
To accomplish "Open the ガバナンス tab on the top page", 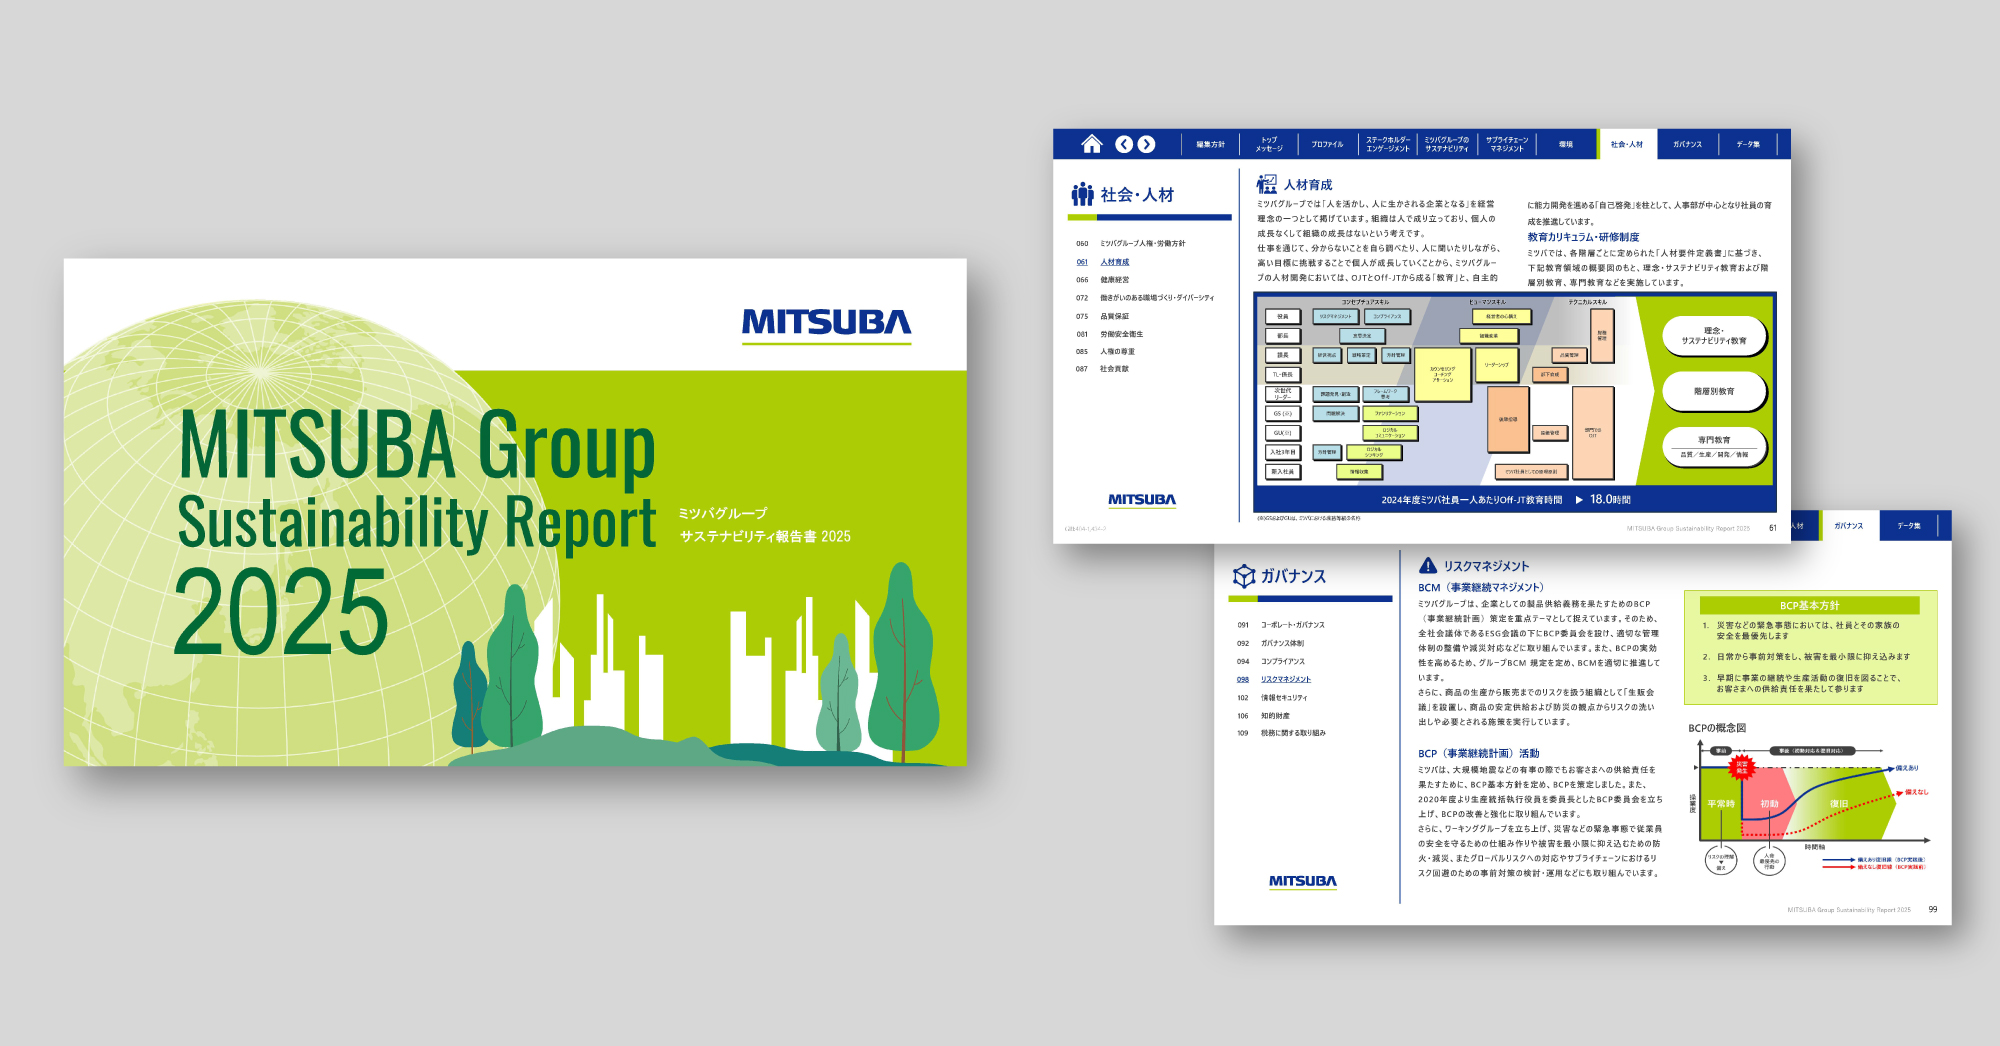I will [1687, 145].
